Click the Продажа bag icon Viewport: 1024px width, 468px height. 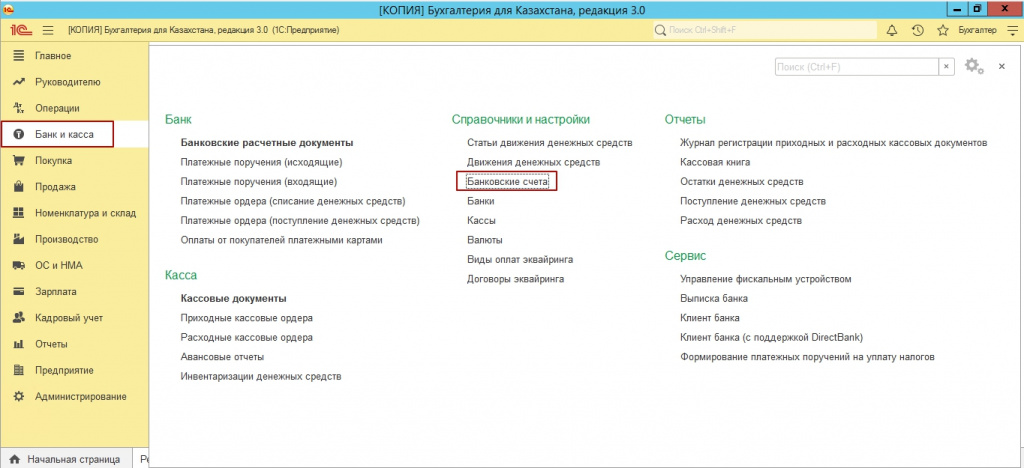[x=19, y=187]
